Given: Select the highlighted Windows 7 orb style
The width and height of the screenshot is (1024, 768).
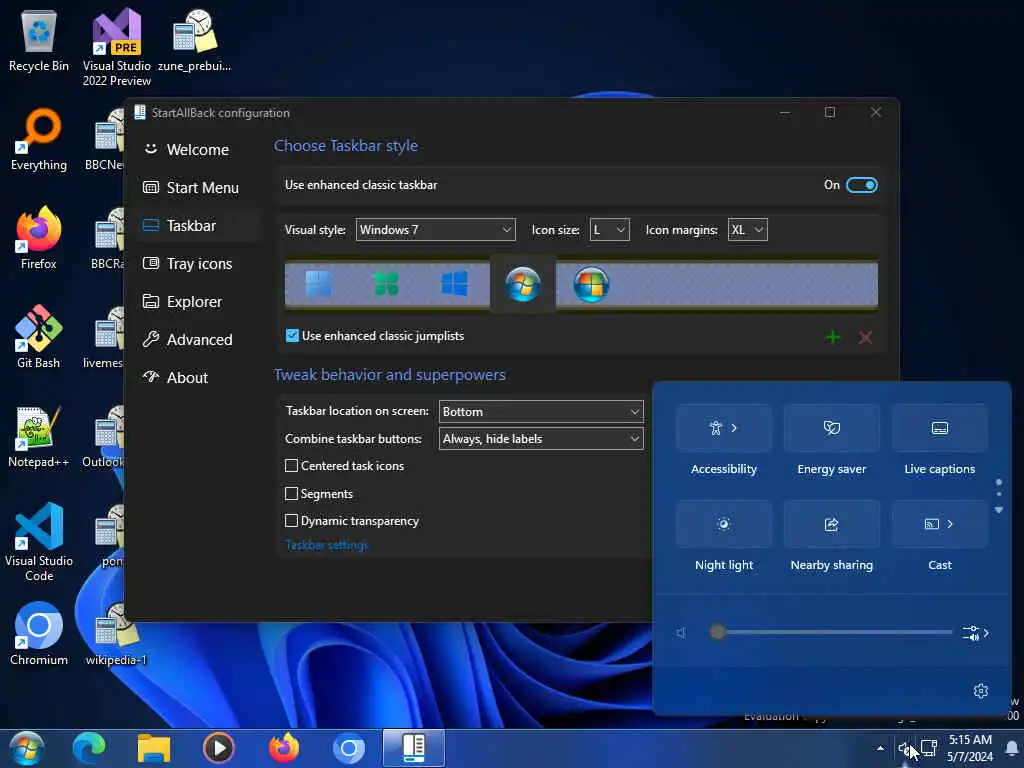Looking at the screenshot, I should (x=522, y=285).
